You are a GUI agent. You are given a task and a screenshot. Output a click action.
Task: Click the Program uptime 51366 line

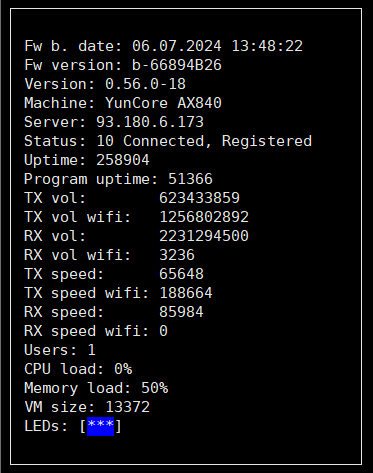(x=118, y=179)
